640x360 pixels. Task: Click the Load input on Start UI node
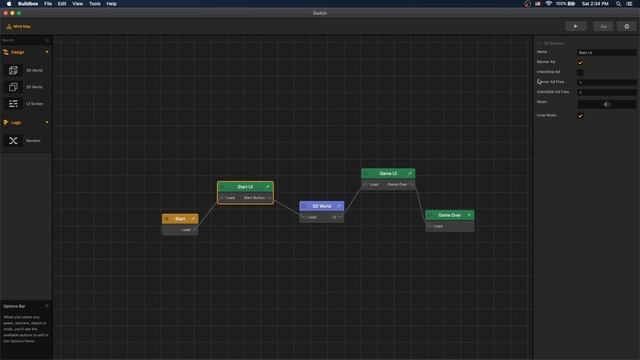(231, 198)
